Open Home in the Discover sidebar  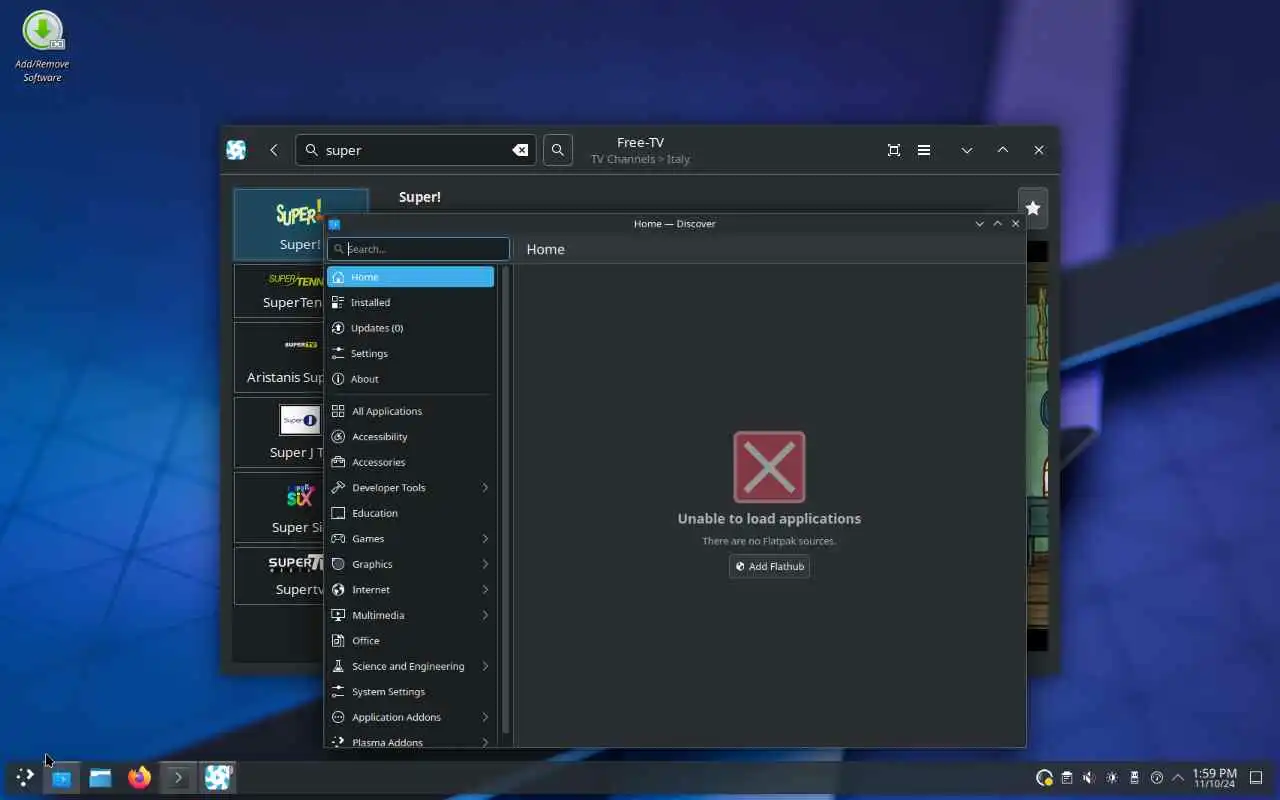pos(410,277)
